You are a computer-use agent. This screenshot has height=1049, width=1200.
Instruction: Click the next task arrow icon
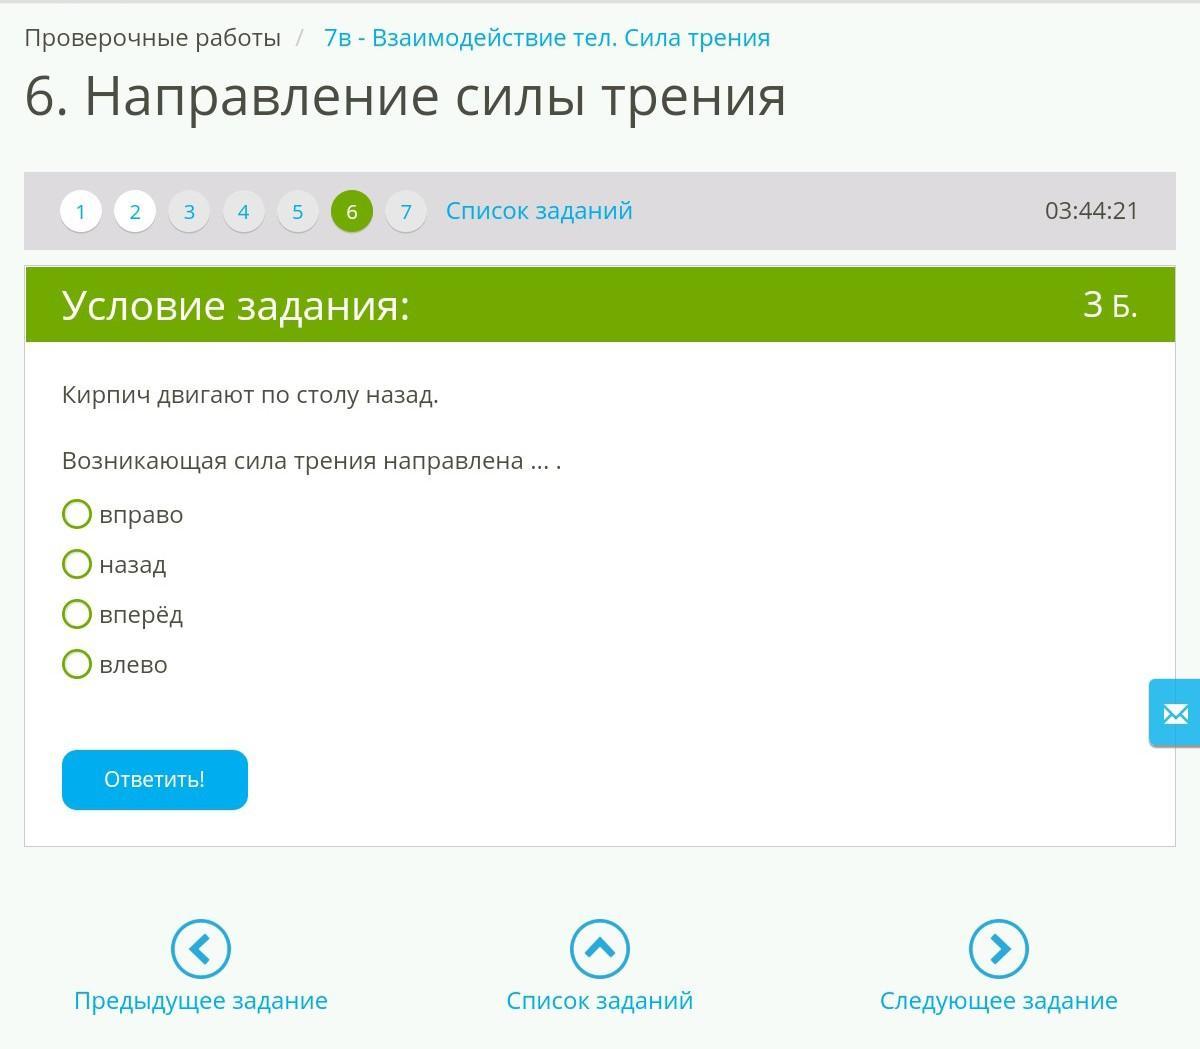coord(999,948)
